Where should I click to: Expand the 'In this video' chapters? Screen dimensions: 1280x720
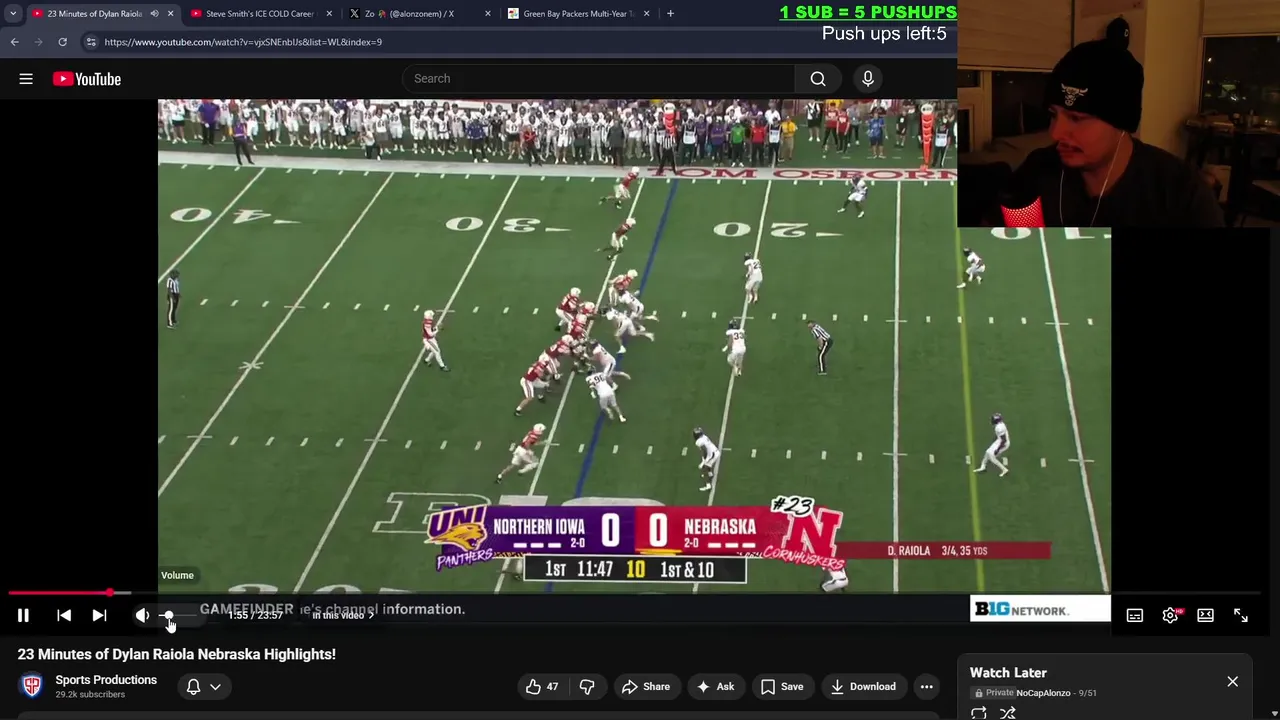pos(343,615)
